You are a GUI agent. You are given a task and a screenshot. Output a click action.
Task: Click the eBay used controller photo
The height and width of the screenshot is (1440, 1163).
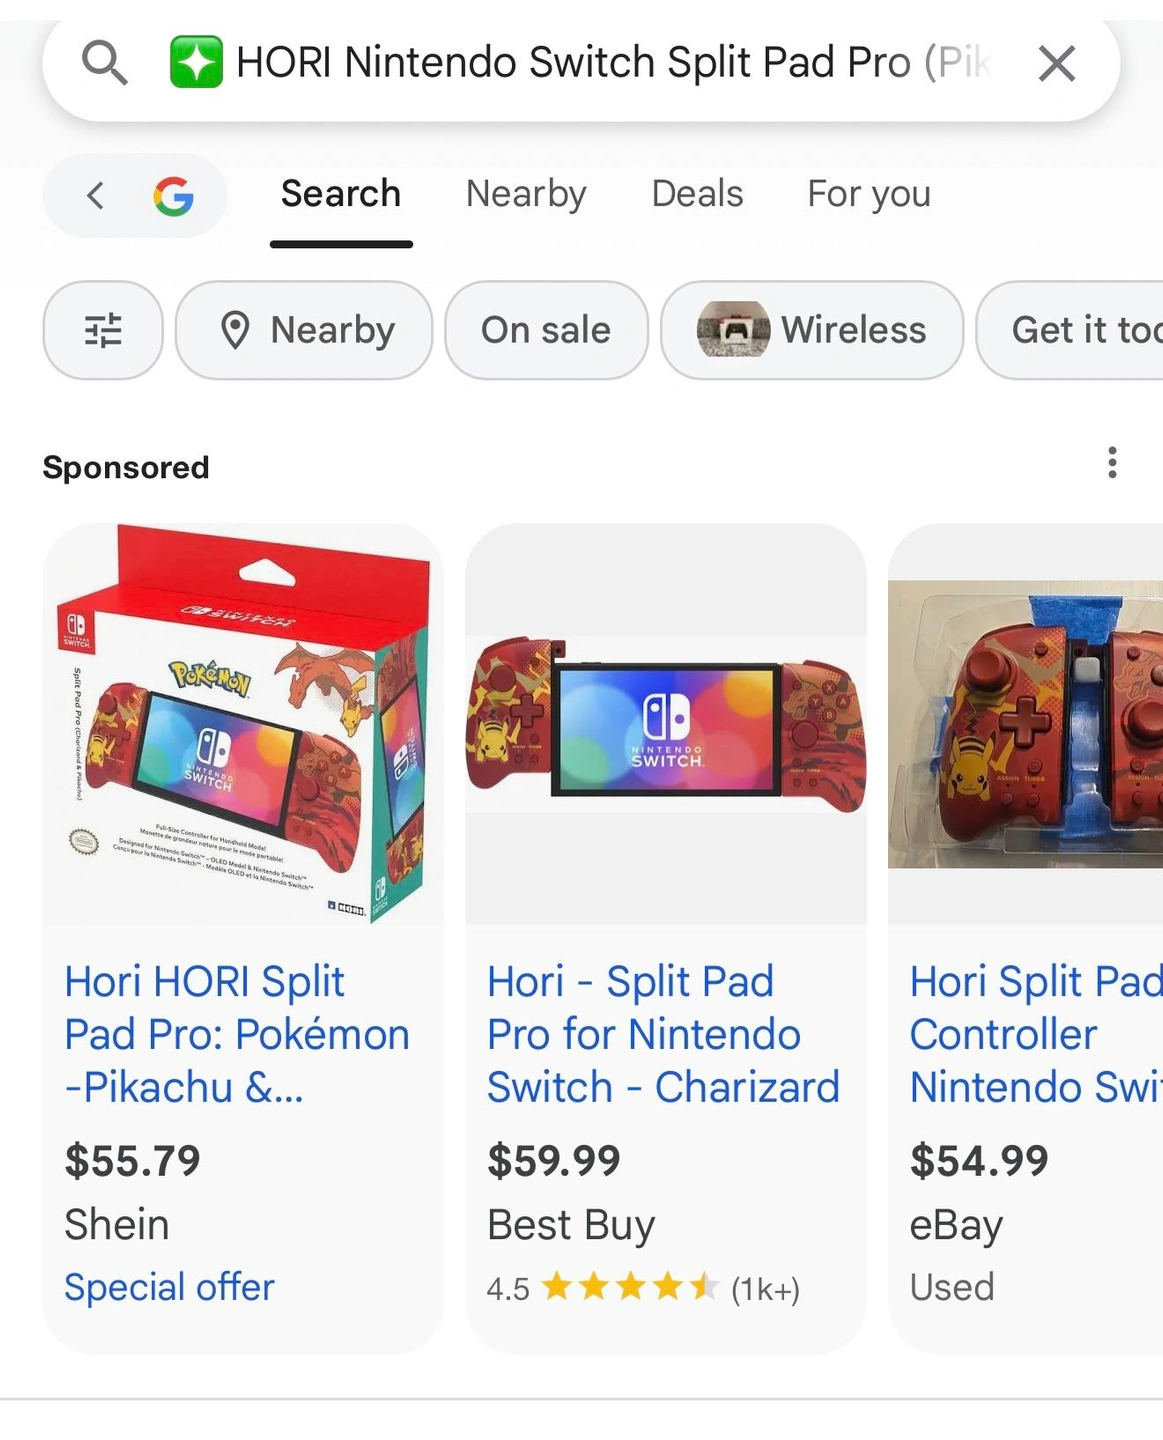tap(1025, 724)
